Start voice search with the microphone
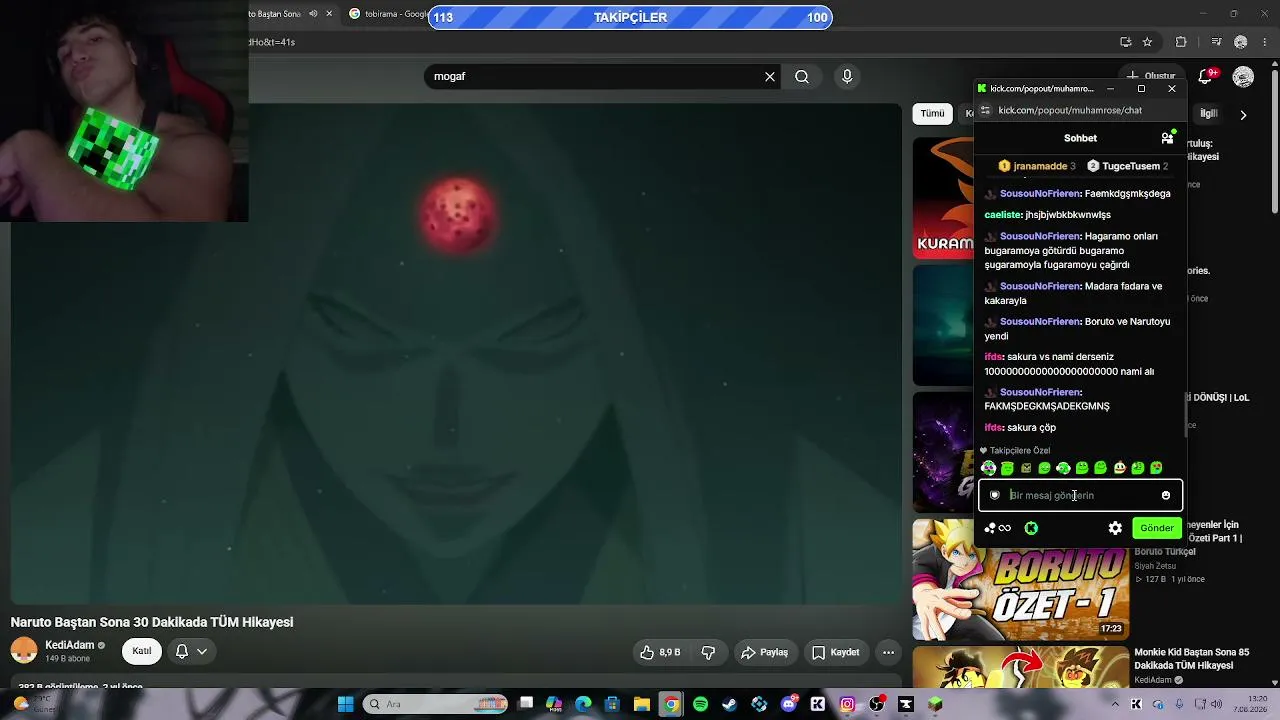 click(x=847, y=77)
